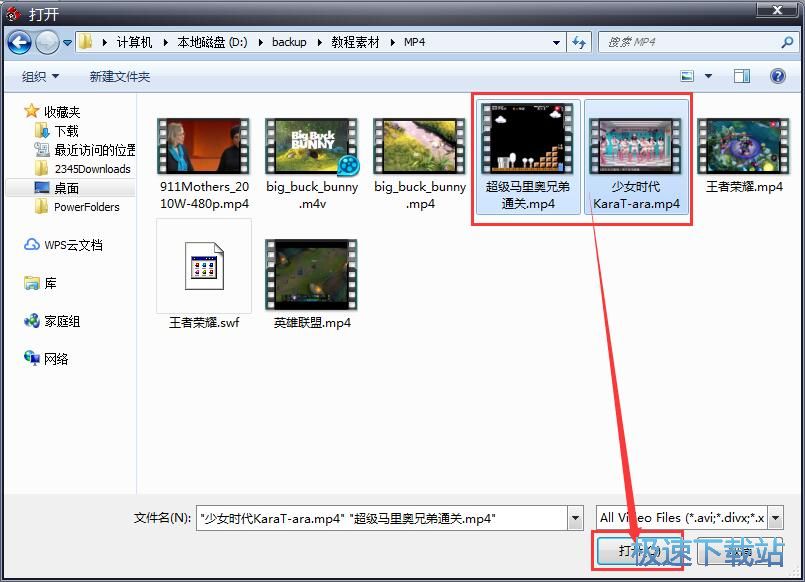The image size is (805, 582).
Task: Select the 家庭组 homegroup icon
Action: (x=33, y=322)
